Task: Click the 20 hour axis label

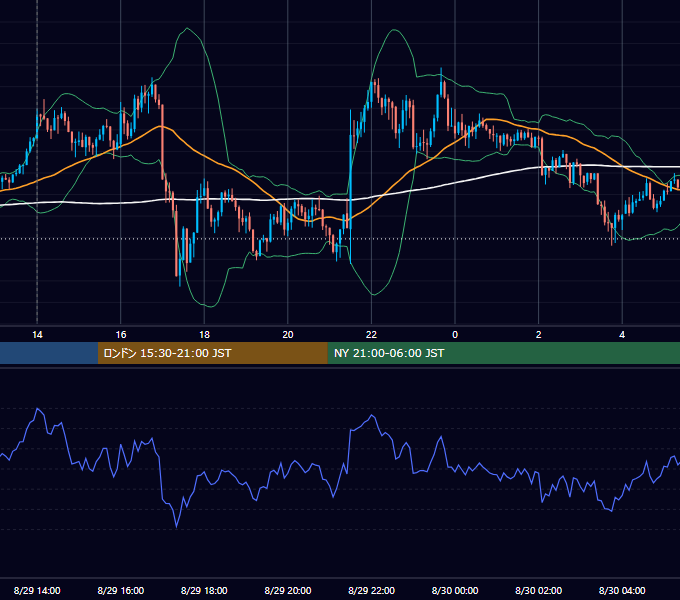Action: [x=288, y=335]
